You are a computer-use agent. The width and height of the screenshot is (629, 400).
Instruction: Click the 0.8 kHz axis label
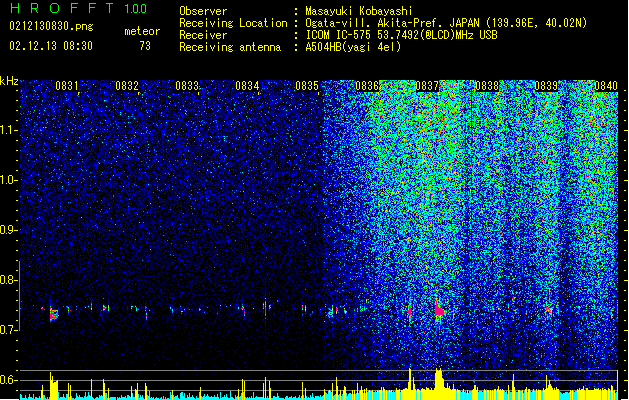pos(9,280)
